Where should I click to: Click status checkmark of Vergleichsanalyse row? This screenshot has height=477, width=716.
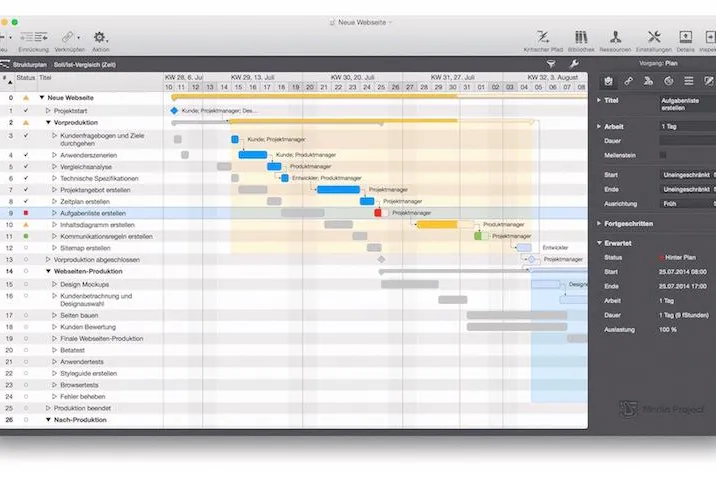pyautogui.click(x=26, y=167)
